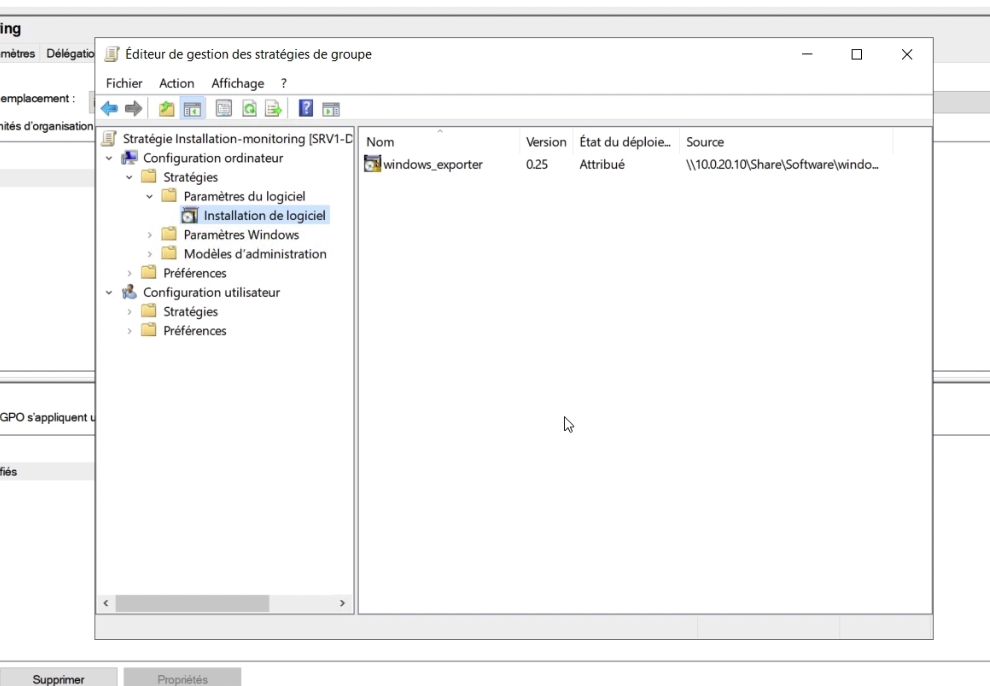Toggle the Action pane toolbar icon
Screen dimensions: 990x686
pyautogui.click(x=331, y=109)
